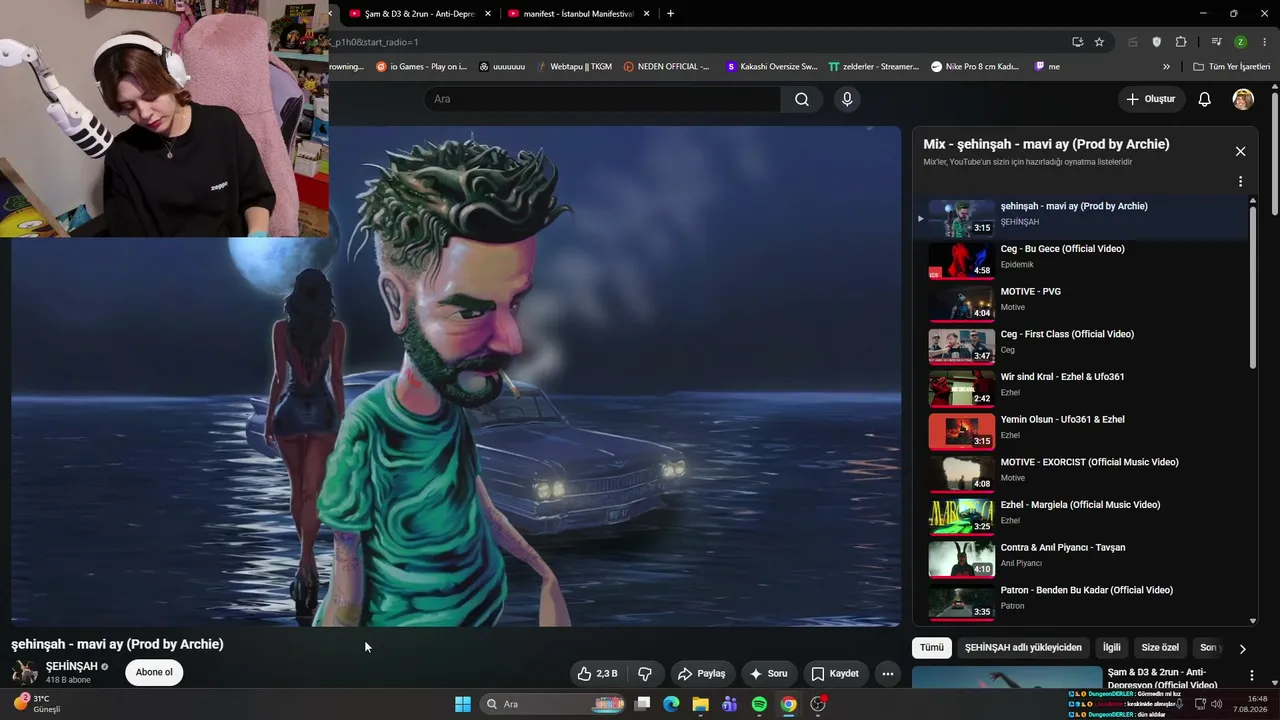This screenshot has height=720, width=1280.
Task: Open the Webtapu || TKGM bookmark
Action: click(574, 67)
